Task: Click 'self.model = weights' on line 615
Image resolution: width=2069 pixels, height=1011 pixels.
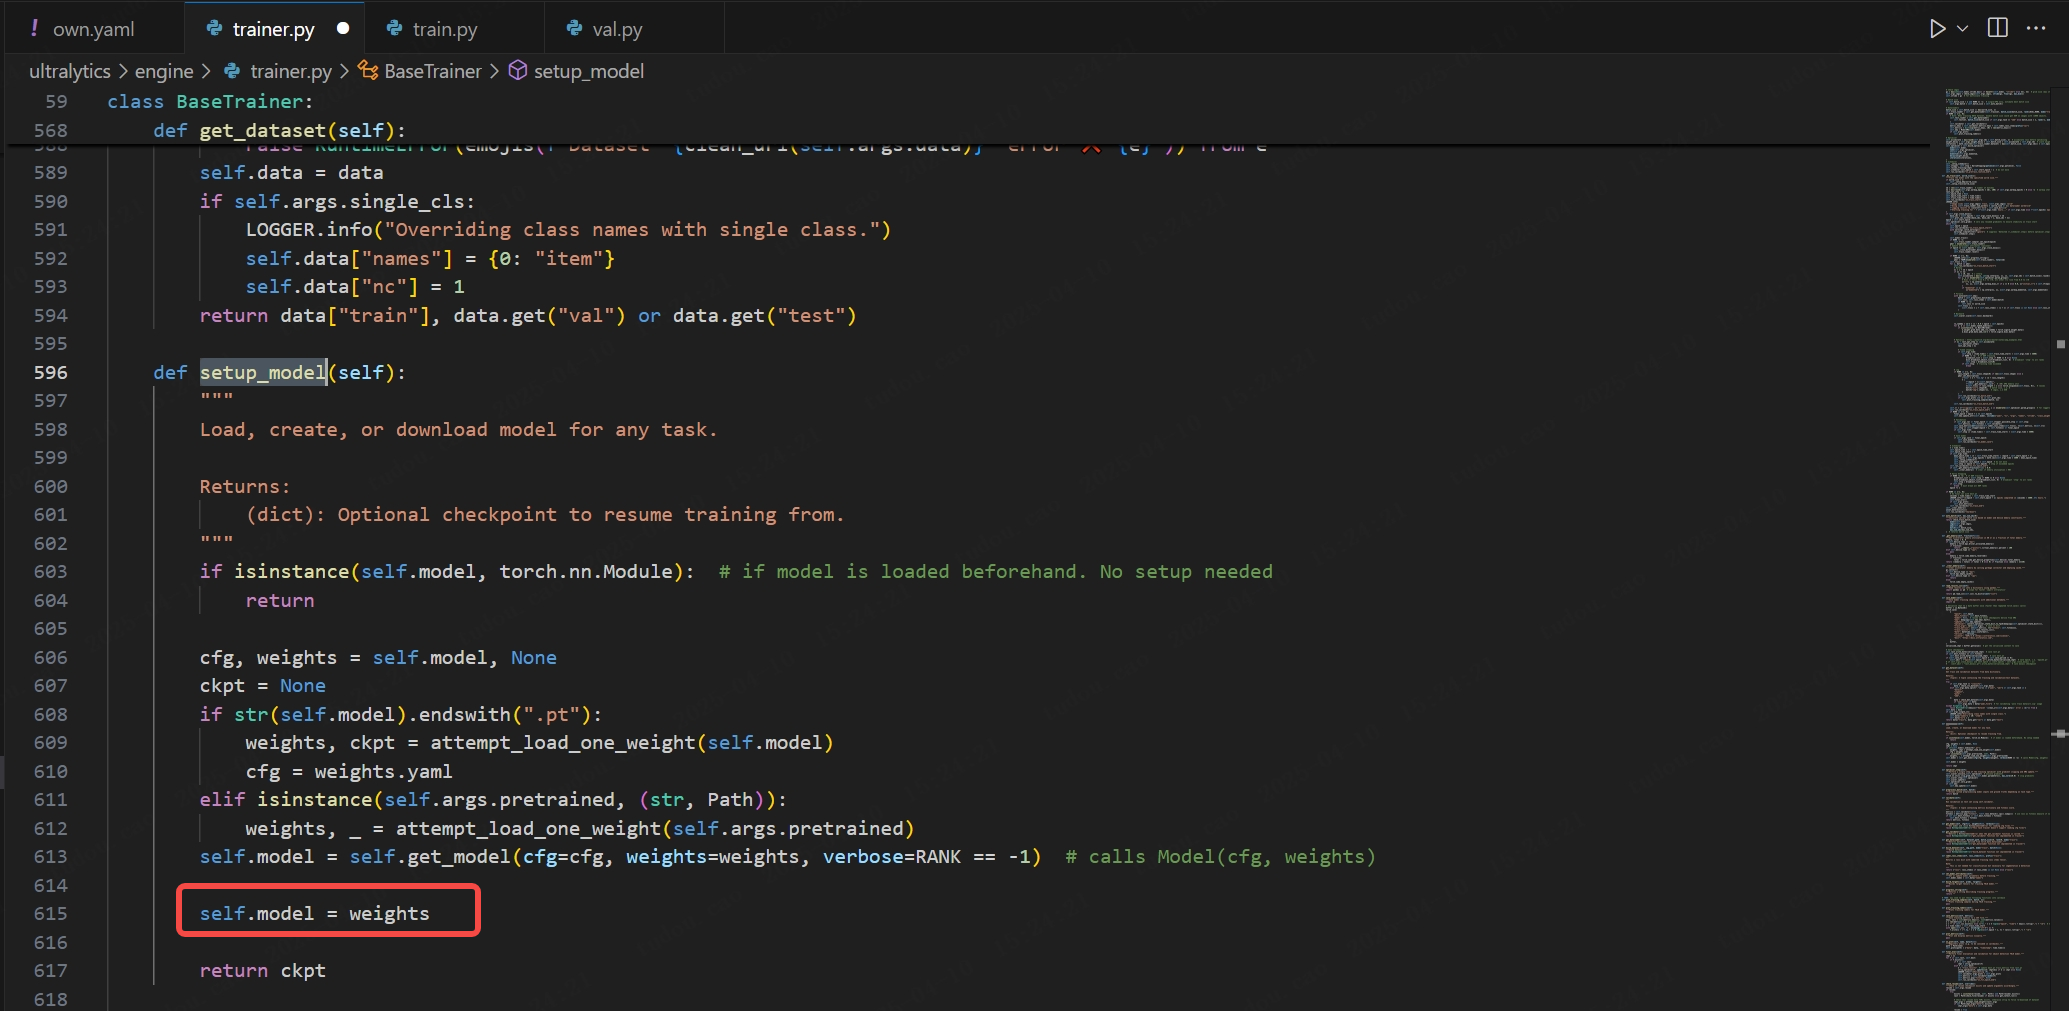Action: [x=314, y=914]
